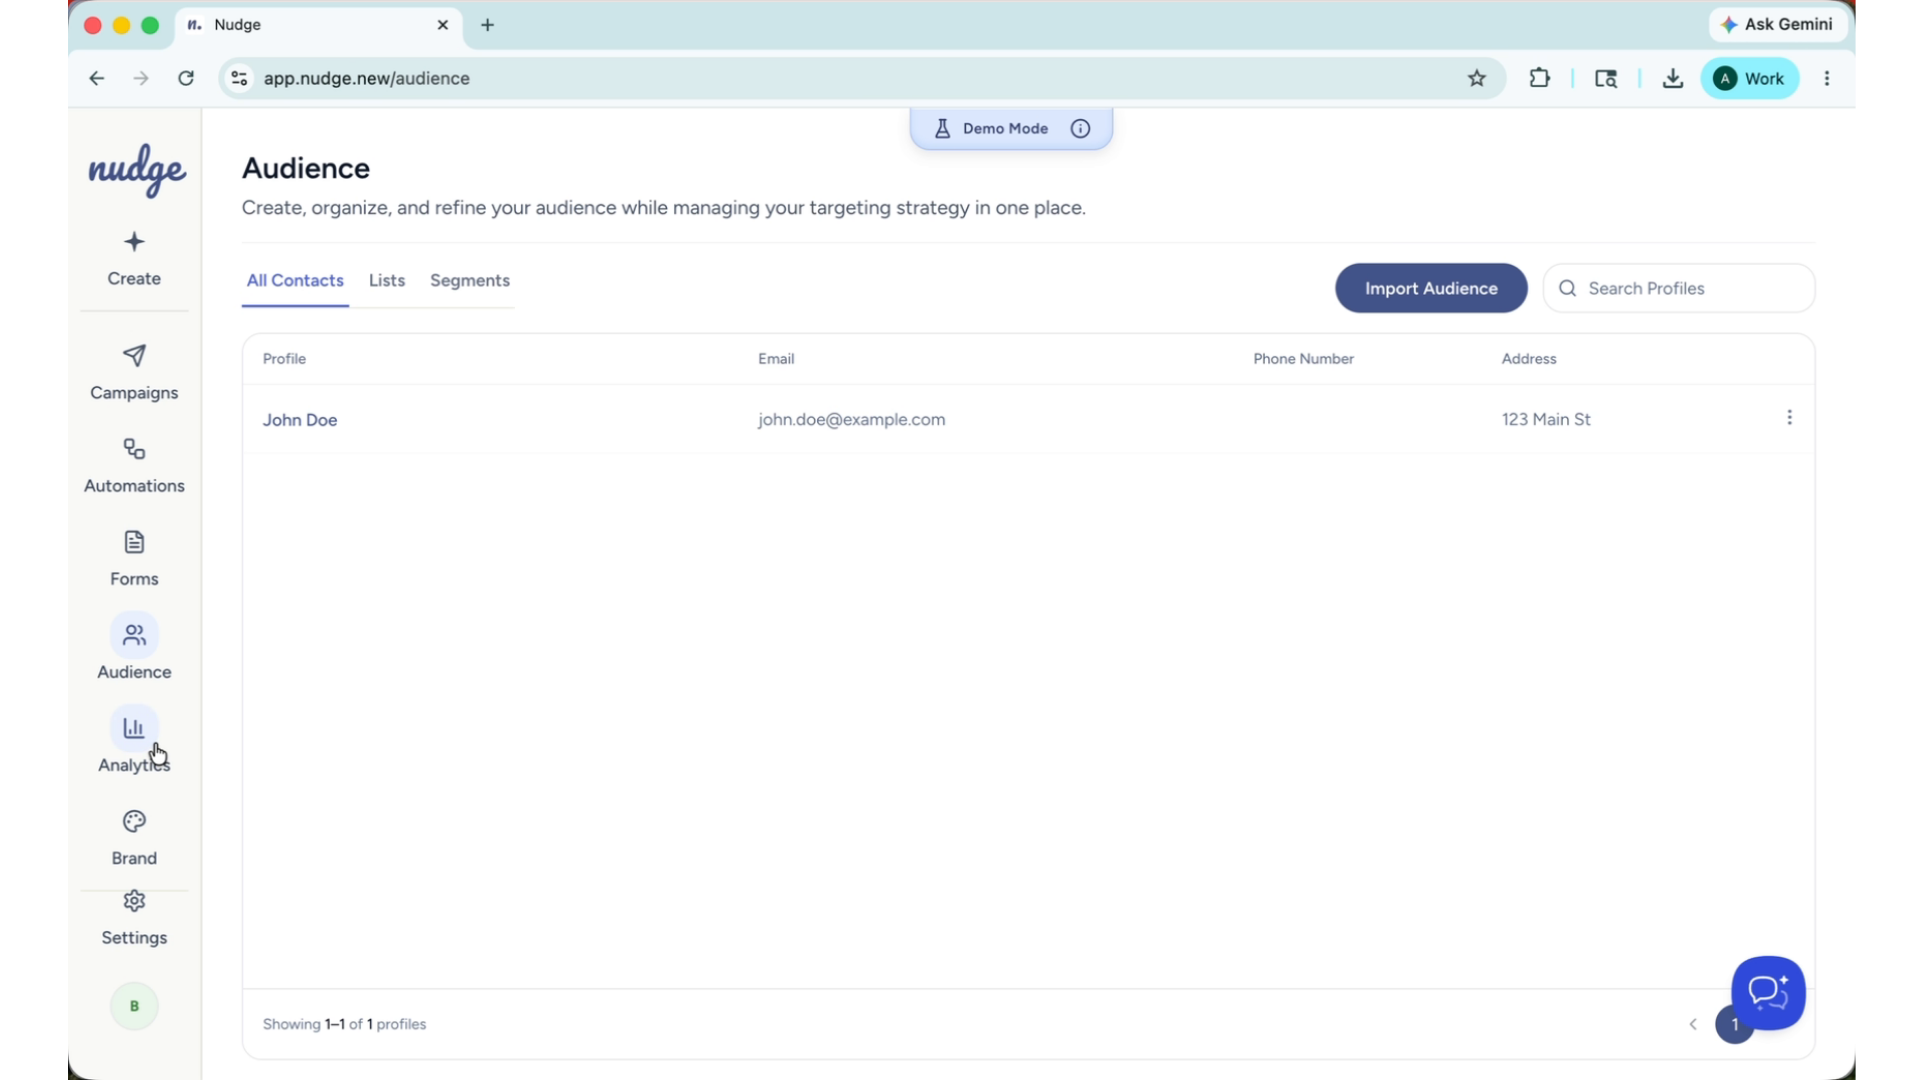Select page 1 in pagination
This screenshot has width=1920, height=1080.
1735,1024
